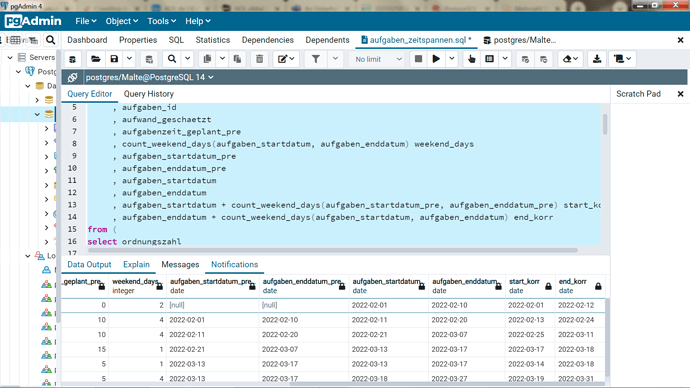
Task: Select the postgres/Malte... query tab
Action: click(520, 40)
